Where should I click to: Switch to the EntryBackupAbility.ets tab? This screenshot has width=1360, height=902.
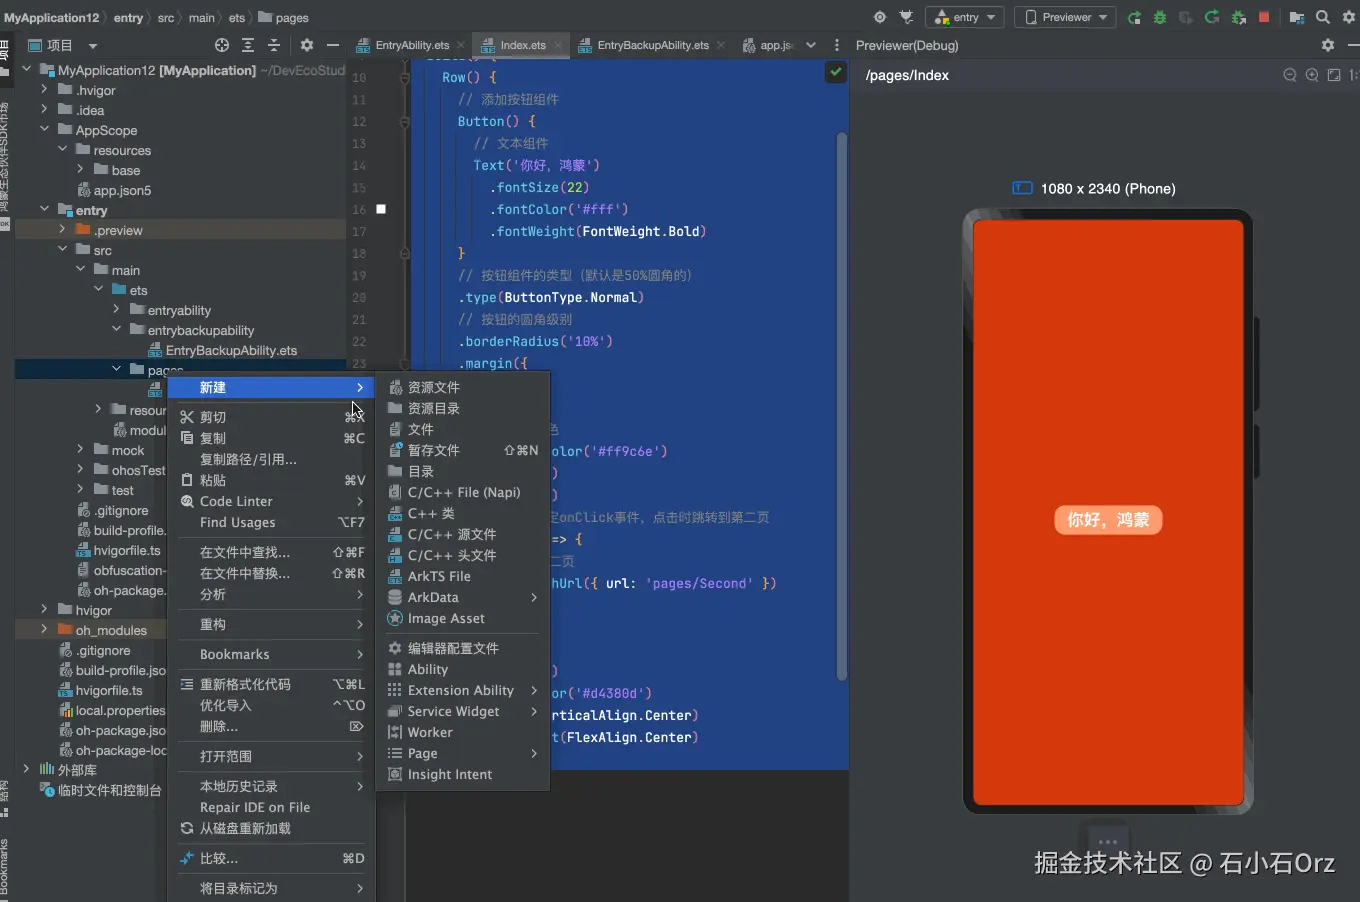point(652,45)
